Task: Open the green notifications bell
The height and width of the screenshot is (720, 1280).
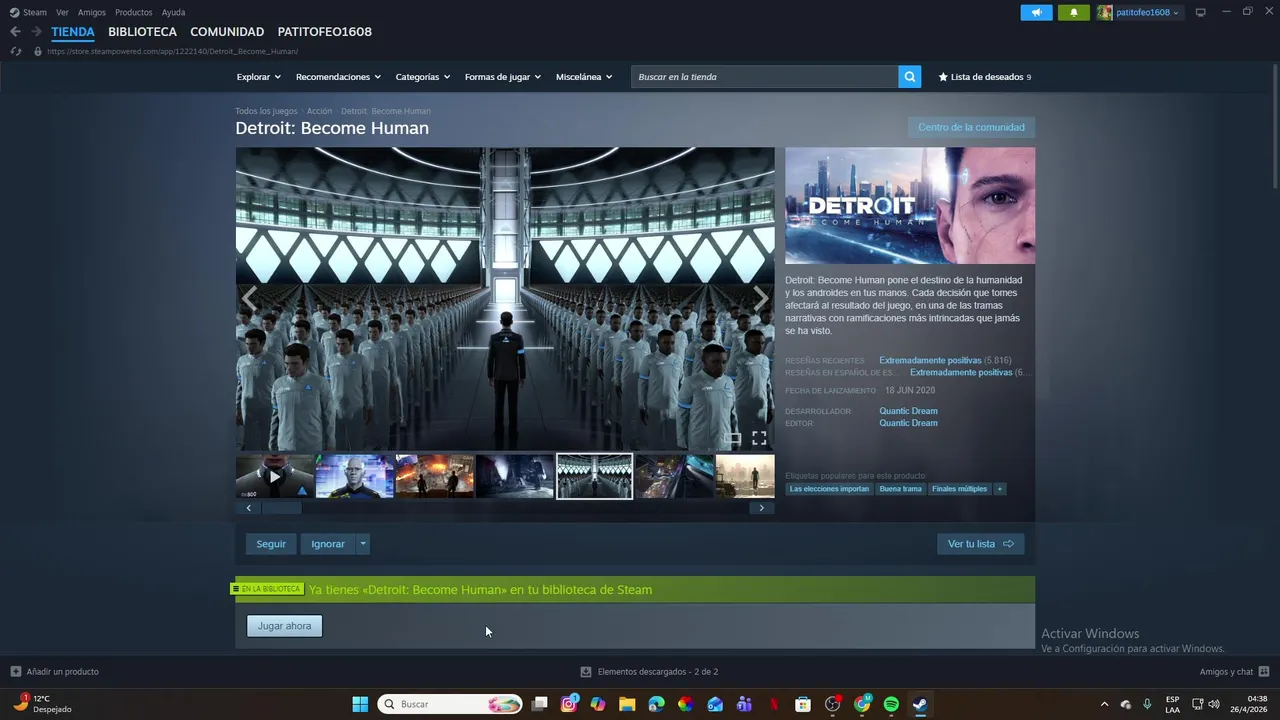Action: (x=1074, y=12)
